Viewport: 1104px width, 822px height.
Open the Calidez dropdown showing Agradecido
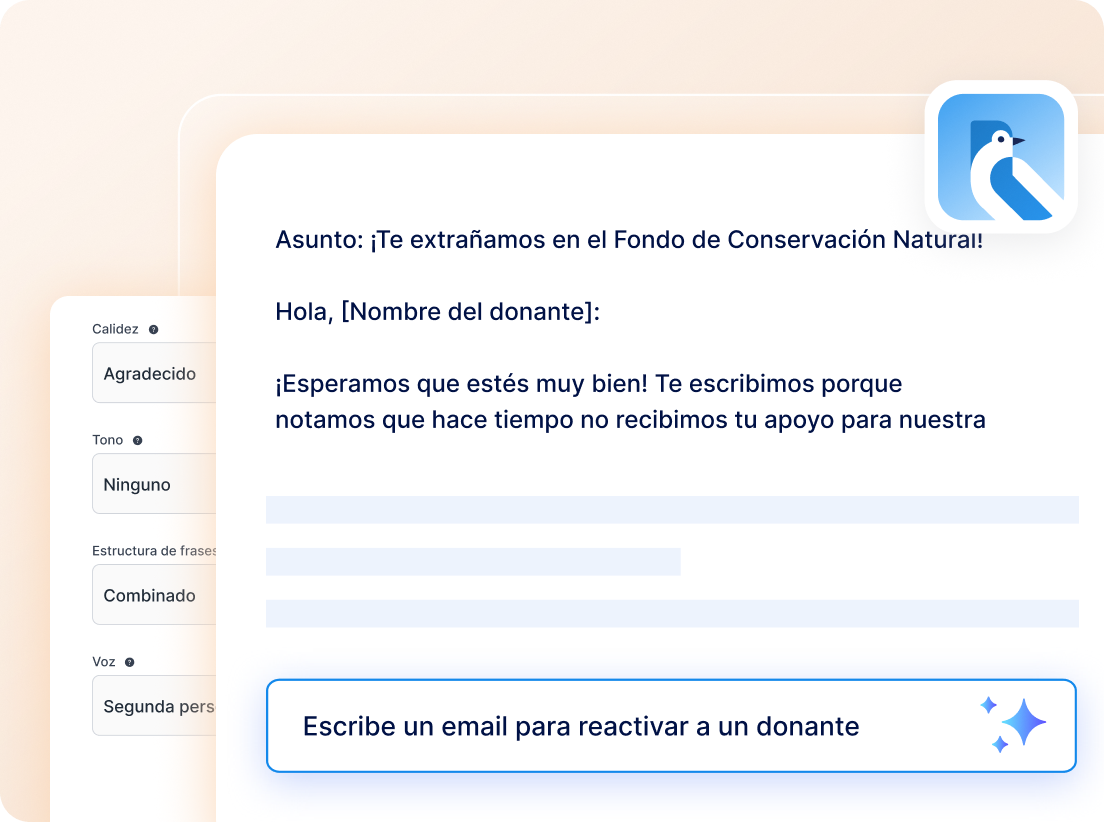[154, 373]
